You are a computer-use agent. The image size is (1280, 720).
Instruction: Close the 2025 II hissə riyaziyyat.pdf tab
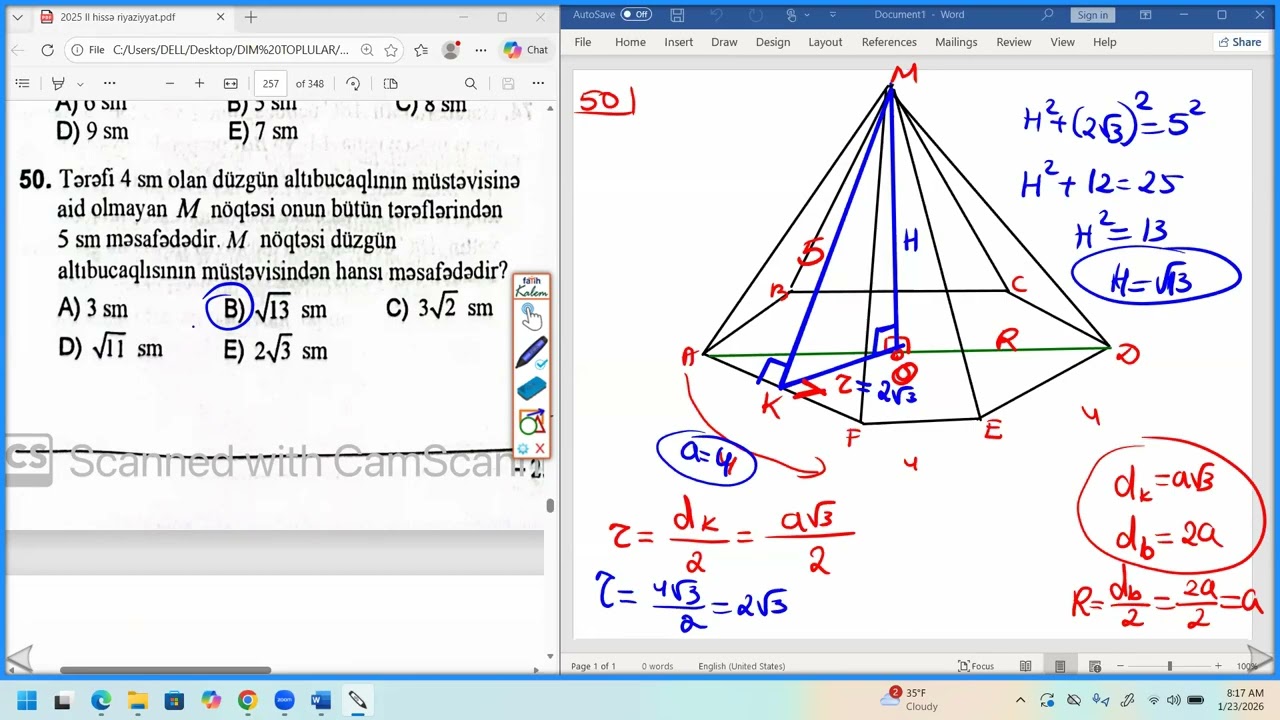pos(220,17)
